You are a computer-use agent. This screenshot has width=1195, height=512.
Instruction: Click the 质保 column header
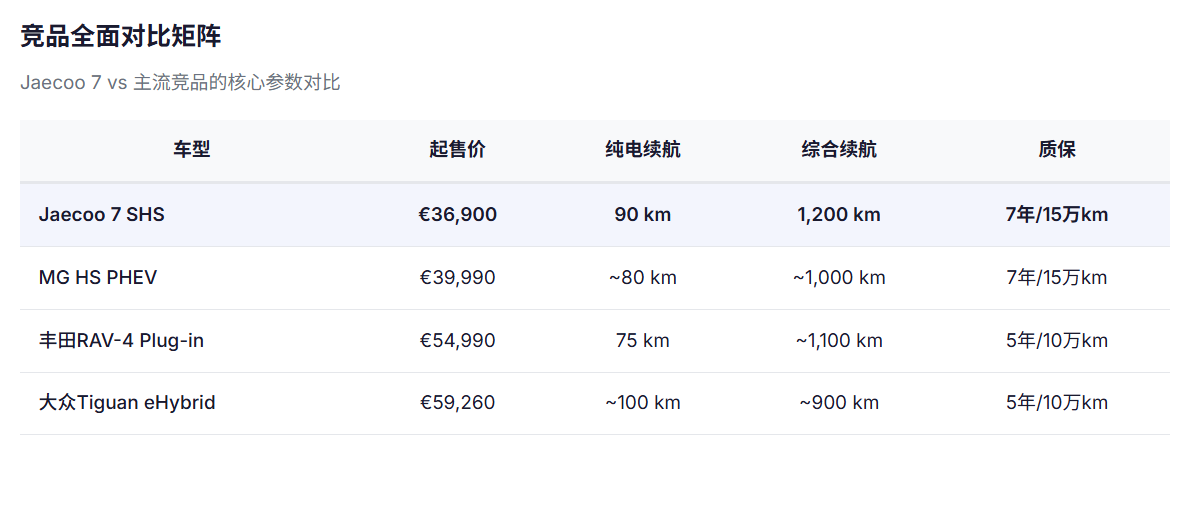1057,150
